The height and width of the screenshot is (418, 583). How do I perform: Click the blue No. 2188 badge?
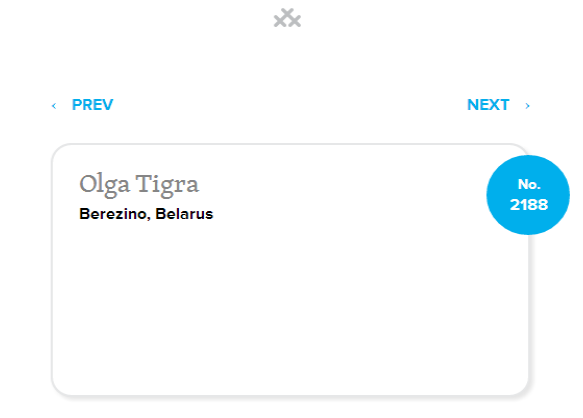(x=528, y=195)
